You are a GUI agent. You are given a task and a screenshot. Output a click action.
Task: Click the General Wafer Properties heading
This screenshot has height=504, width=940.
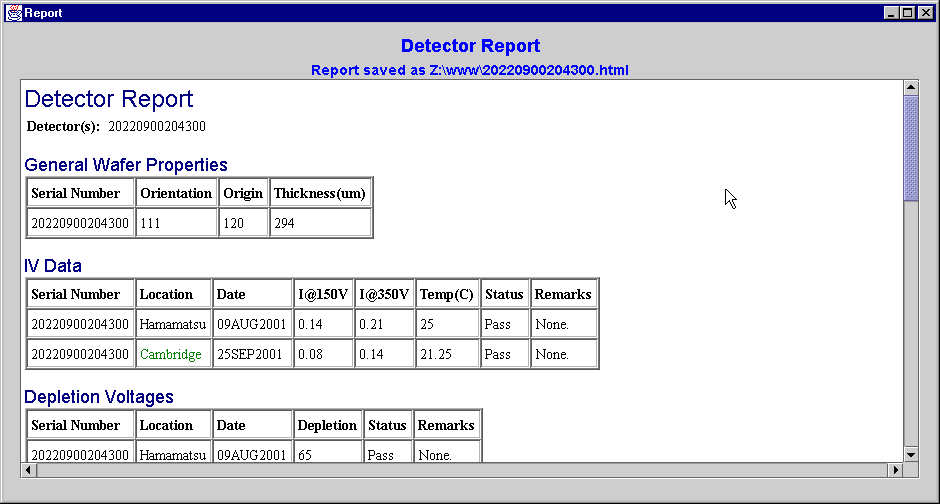pyautogui.click(x=126, y=165)
